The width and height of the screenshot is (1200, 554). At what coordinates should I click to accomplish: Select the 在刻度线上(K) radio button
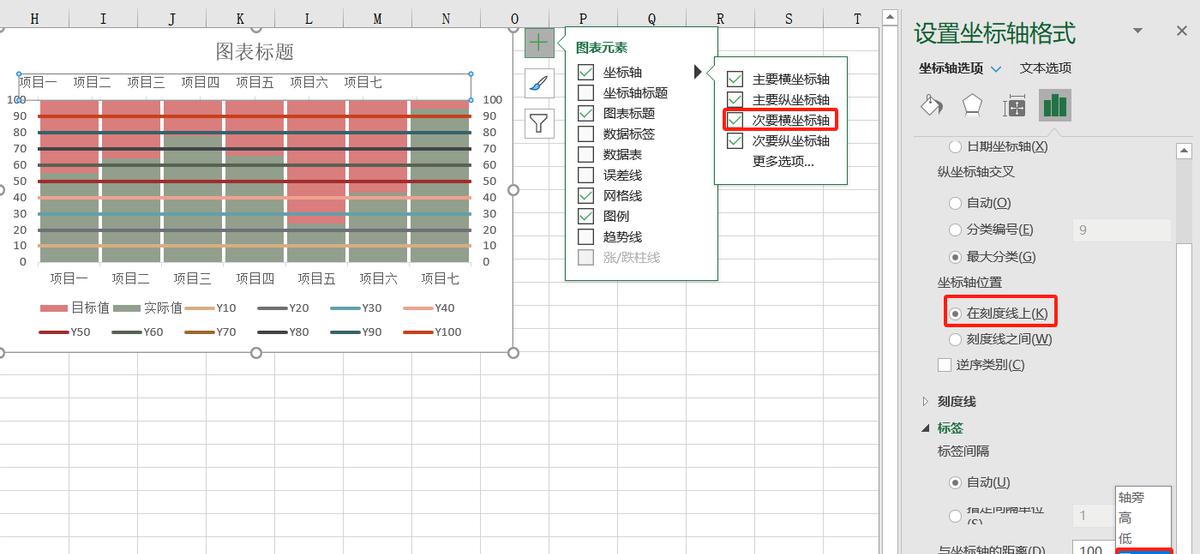(956, 313)
